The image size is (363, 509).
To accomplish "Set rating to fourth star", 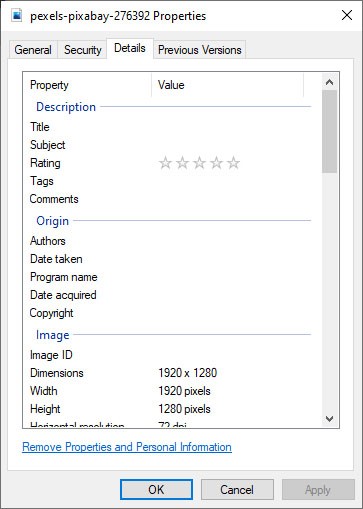I will pos(216,163).
